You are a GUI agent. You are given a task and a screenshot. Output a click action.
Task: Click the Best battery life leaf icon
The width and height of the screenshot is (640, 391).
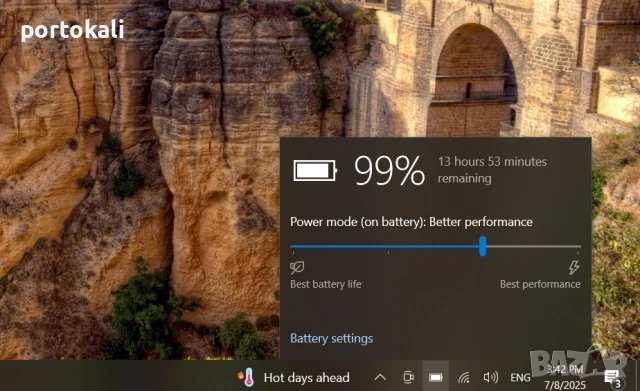pyautogui.click(x=297, y=267)
